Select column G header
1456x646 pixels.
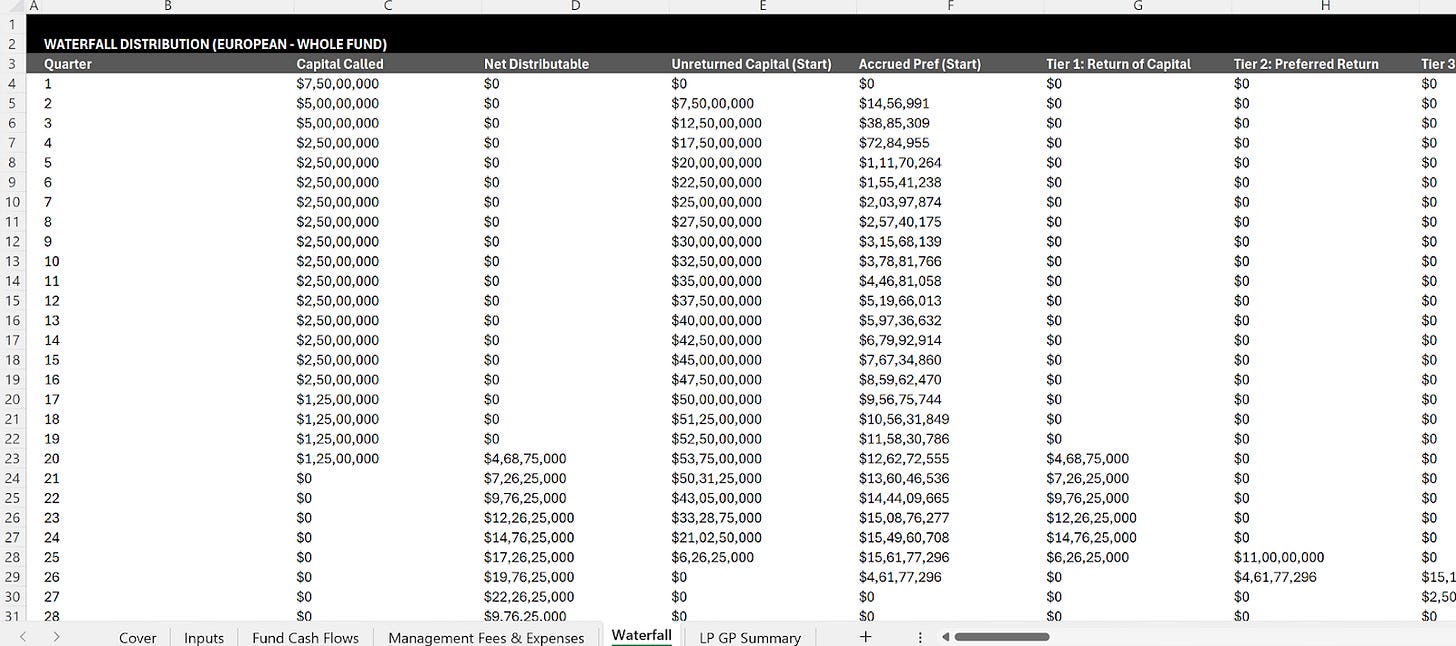point(1137,6)
